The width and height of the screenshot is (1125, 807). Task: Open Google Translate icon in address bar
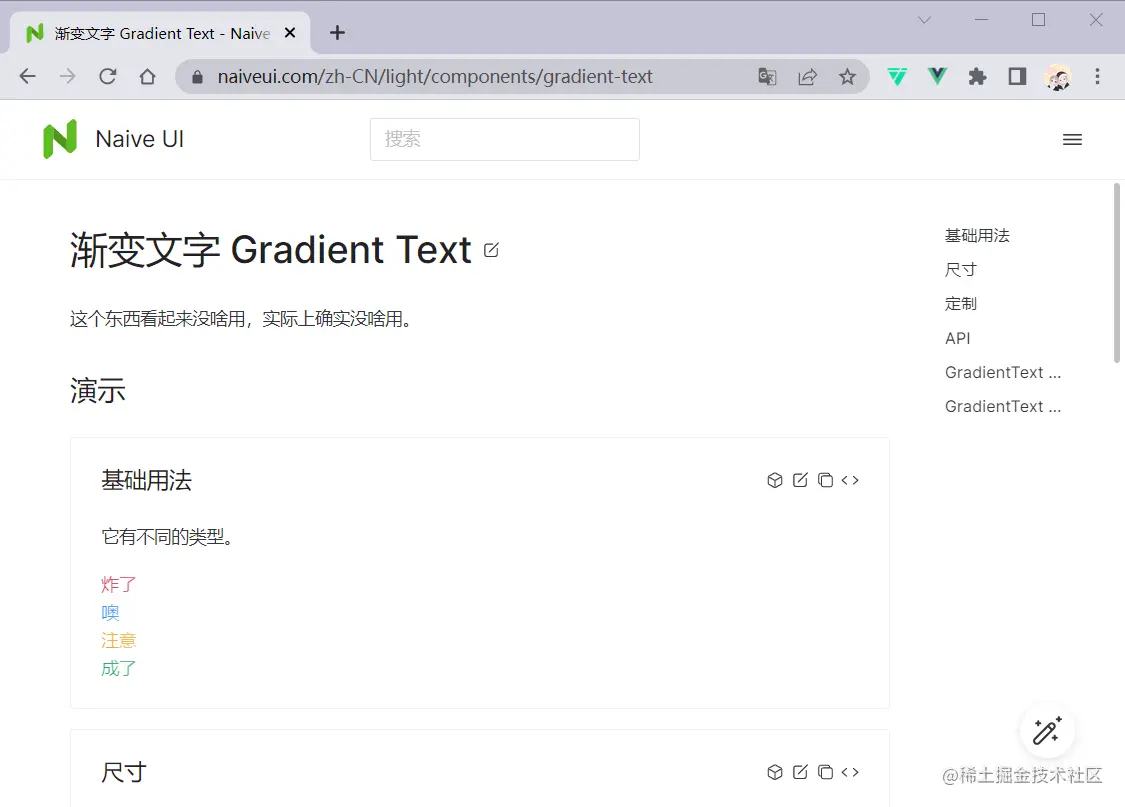767,76
